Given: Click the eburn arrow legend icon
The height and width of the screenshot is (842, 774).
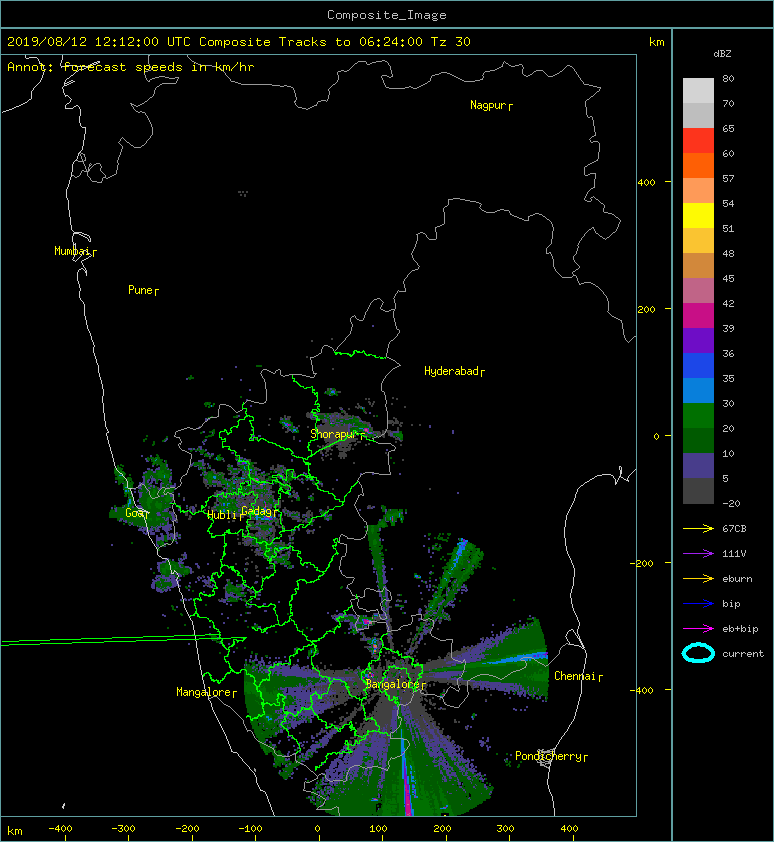Looking at the screenshot, I should (x=698, y=579).
